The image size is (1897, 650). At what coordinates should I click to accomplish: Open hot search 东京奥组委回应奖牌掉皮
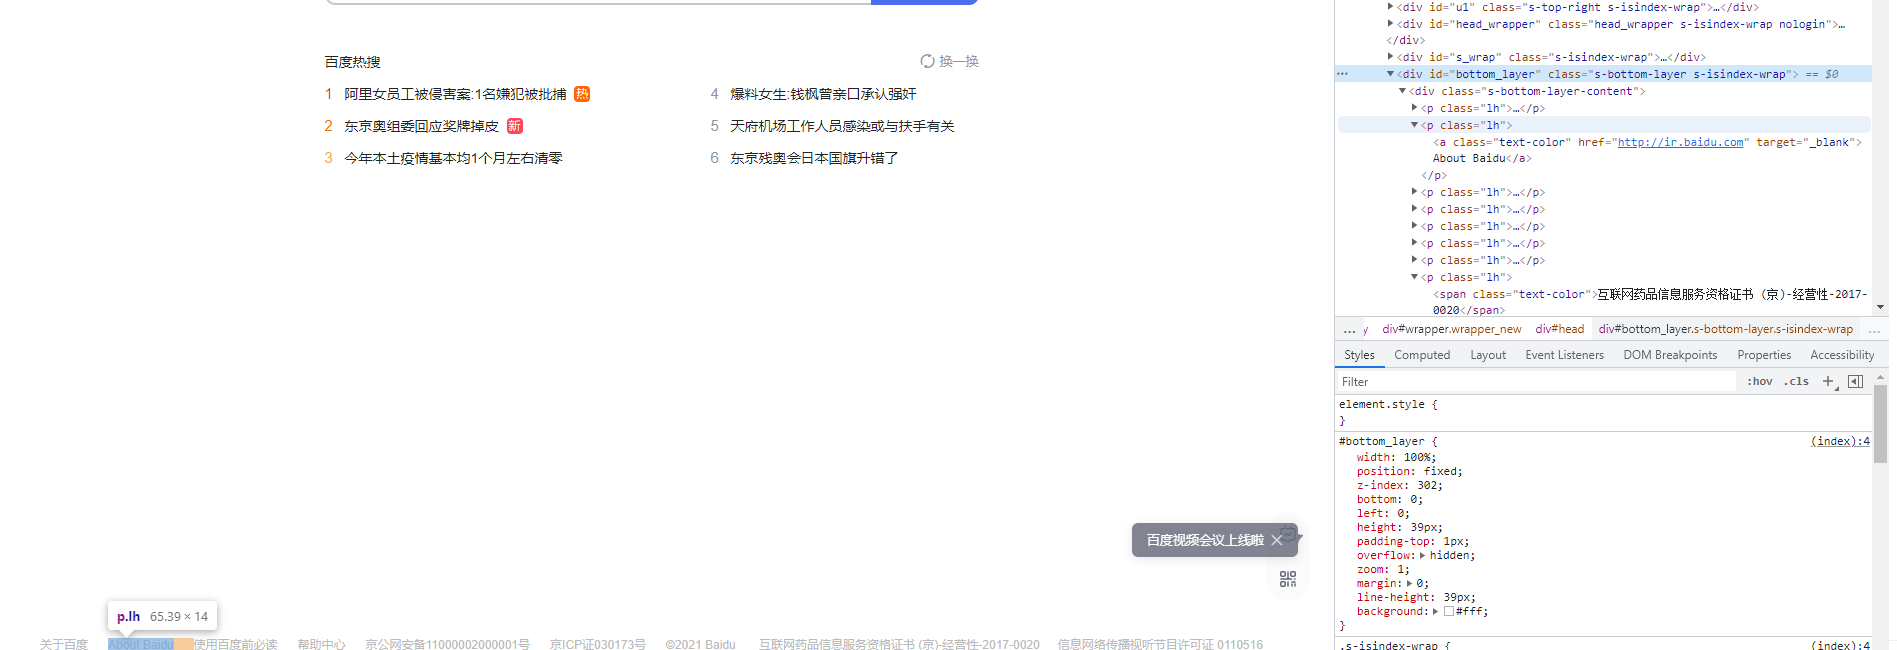pos(421,126)
